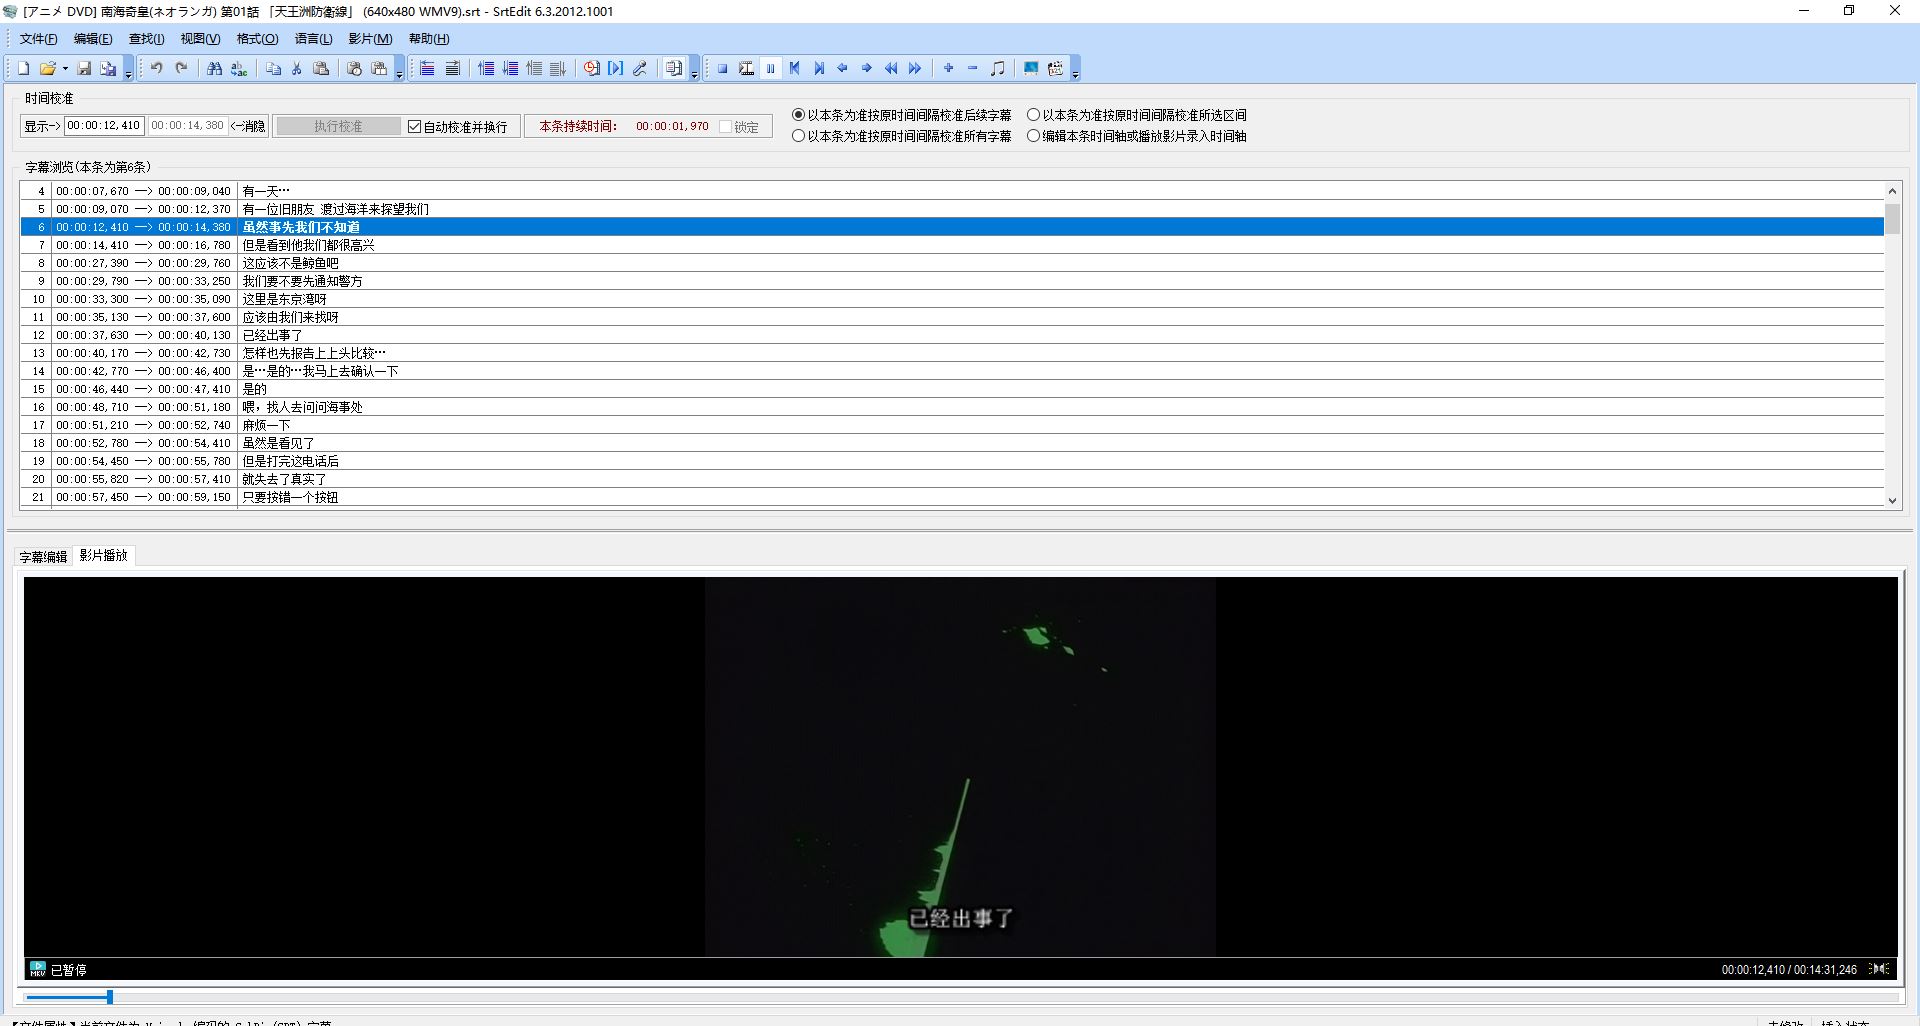
Task: Click the Save As icon
Action: pyautogui.click(x=108, y=68)
